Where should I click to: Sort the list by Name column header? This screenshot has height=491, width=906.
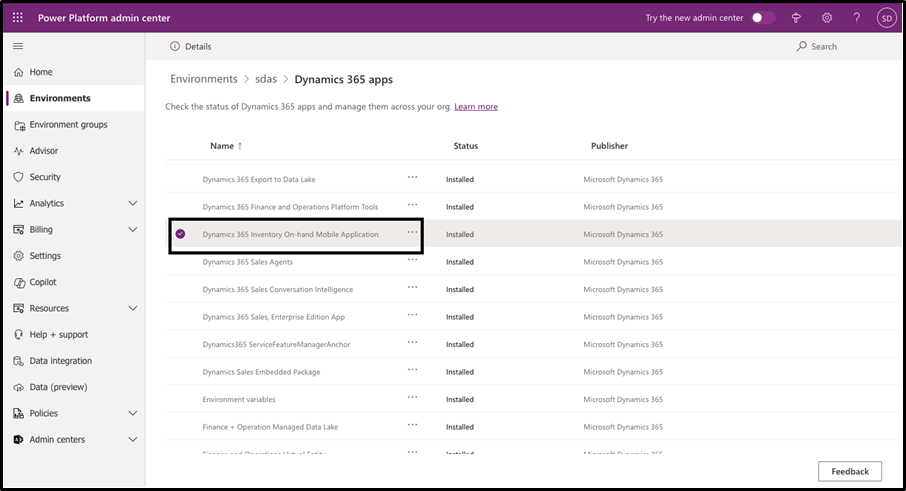click(x=221, y=146)
